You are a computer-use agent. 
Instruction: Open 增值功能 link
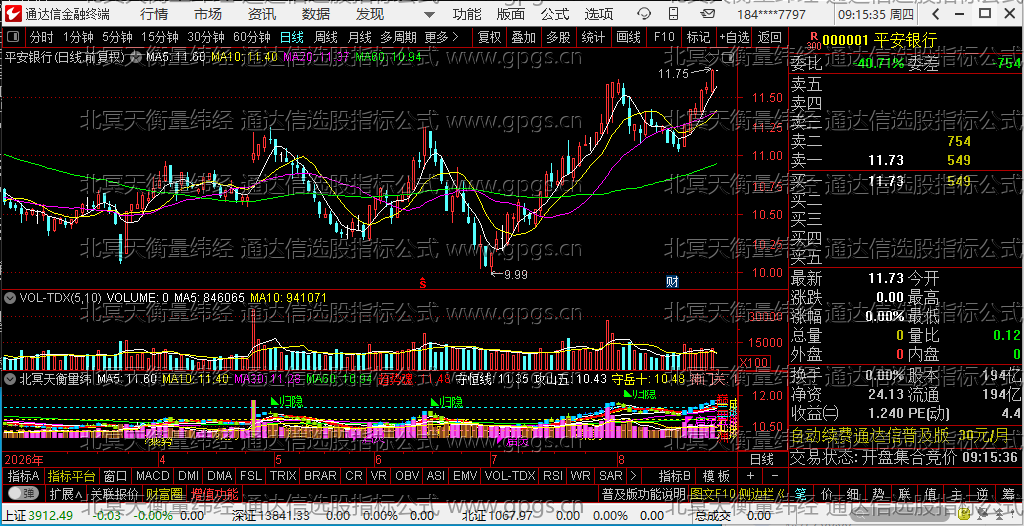click(x=214, y=493)
